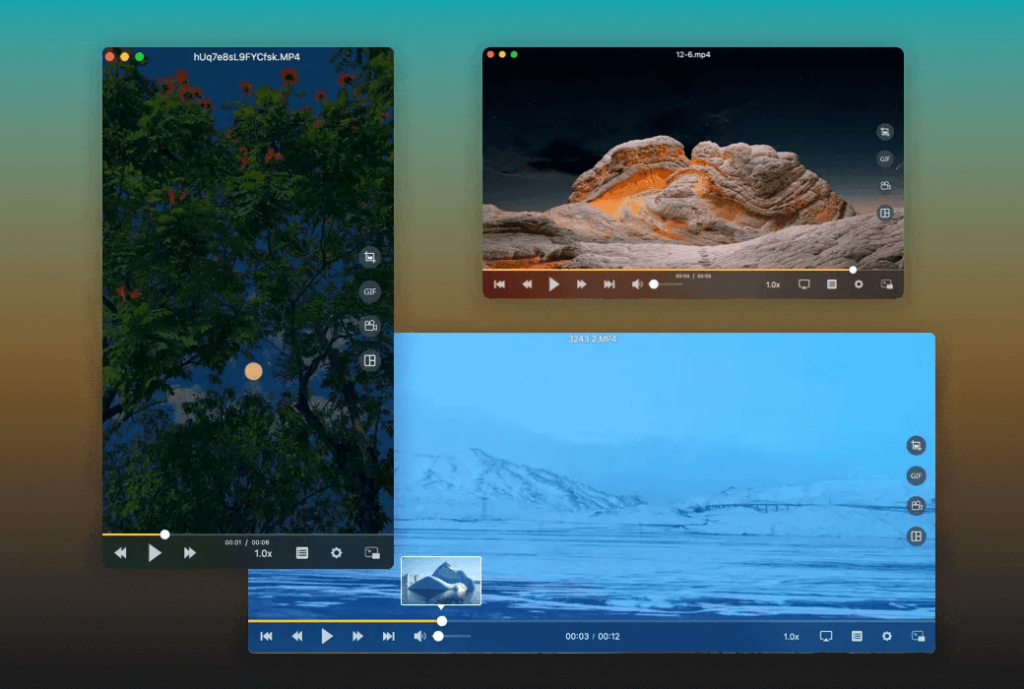Mute the volume in 3243 2.MP4 window
Viewport: 1024px width, 689px height.
(419, 636)
